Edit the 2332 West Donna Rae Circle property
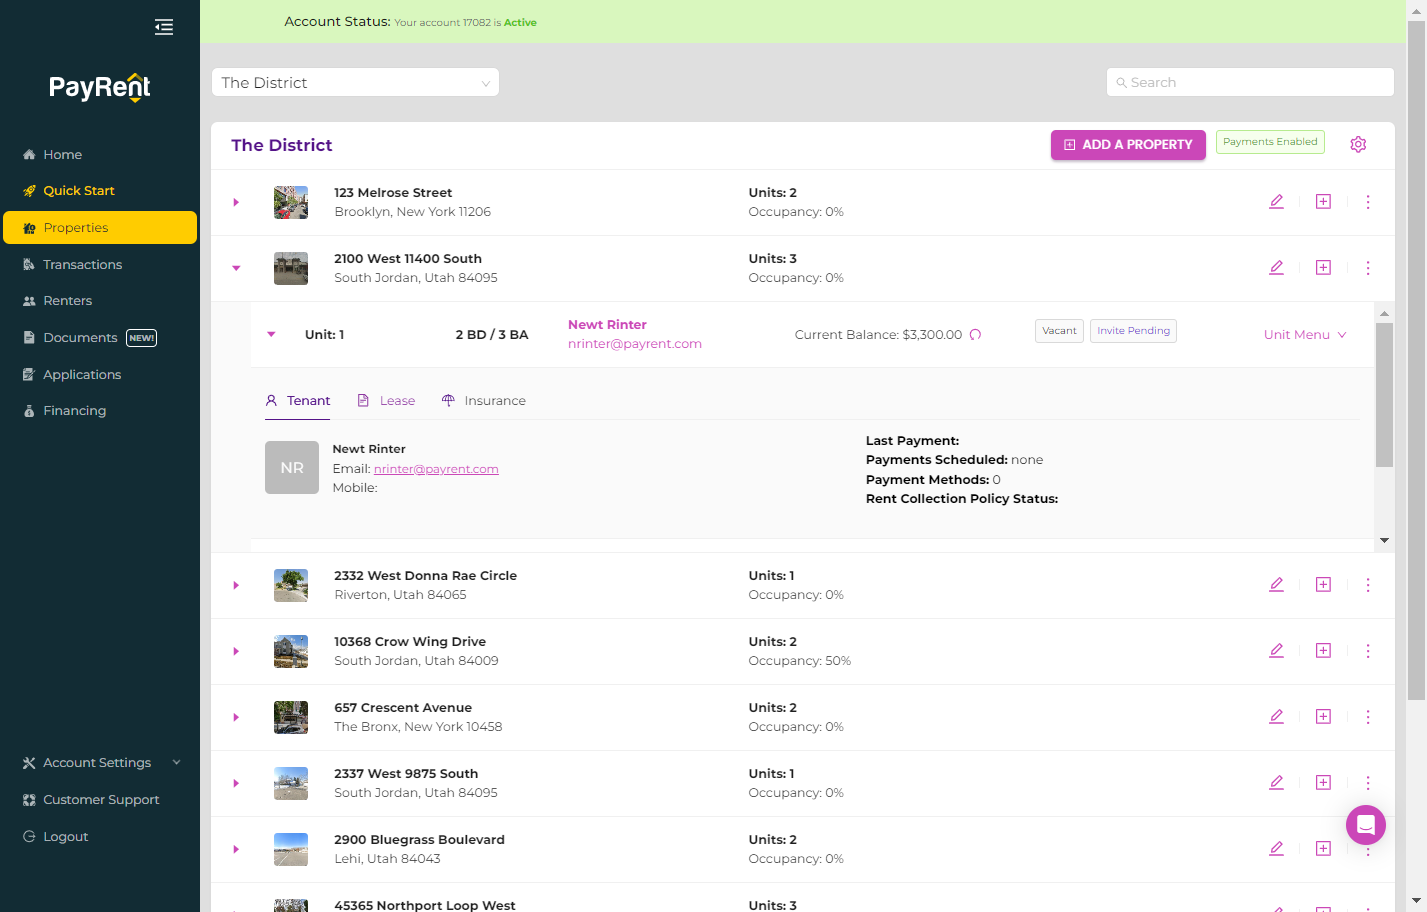 [1276, 585]
